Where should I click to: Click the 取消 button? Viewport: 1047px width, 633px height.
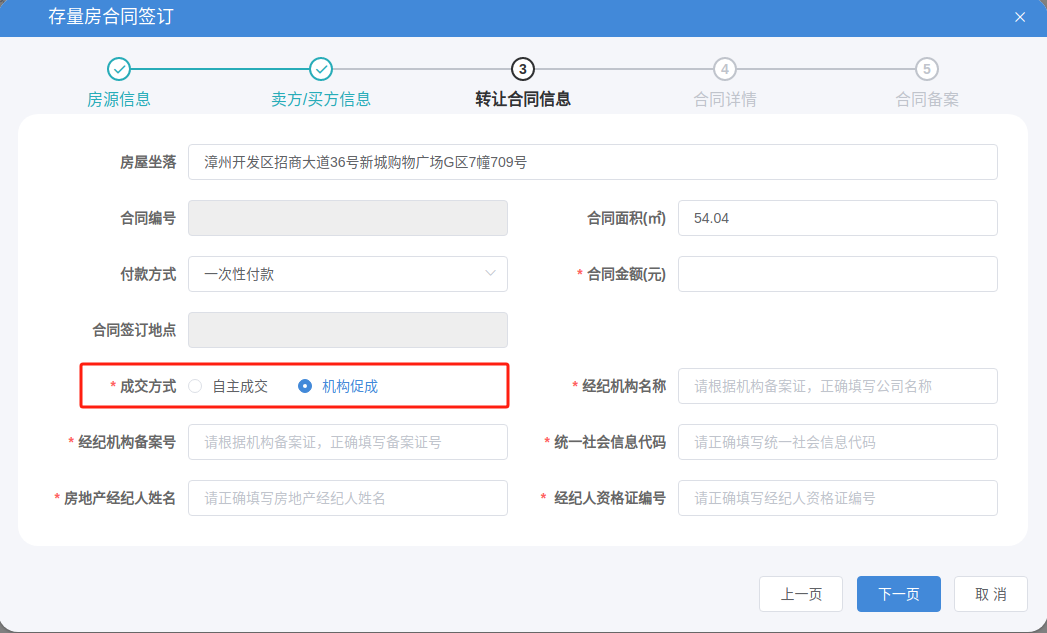click(991, 594)
